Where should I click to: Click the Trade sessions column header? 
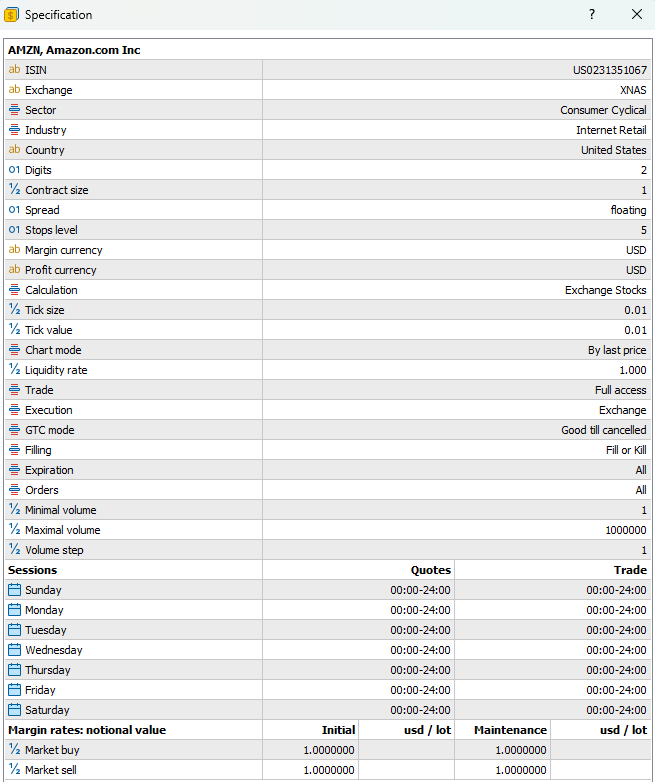630,570
